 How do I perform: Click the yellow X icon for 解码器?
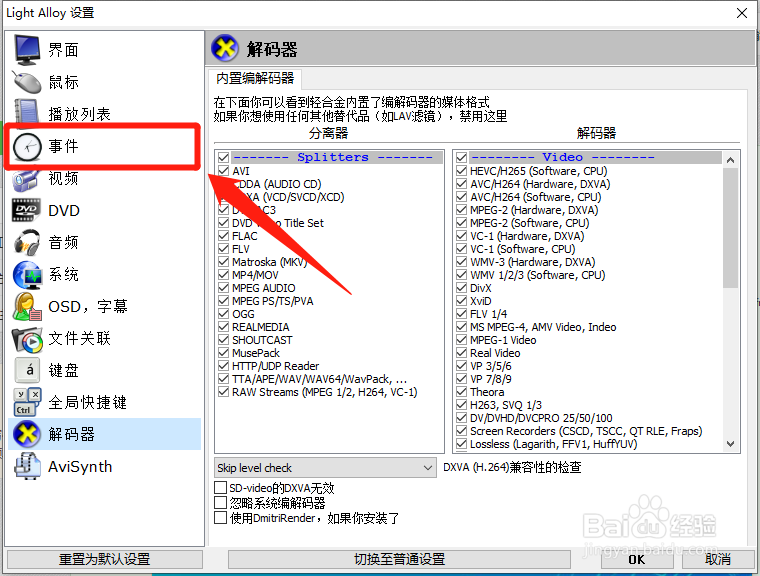tap(27, 434)
